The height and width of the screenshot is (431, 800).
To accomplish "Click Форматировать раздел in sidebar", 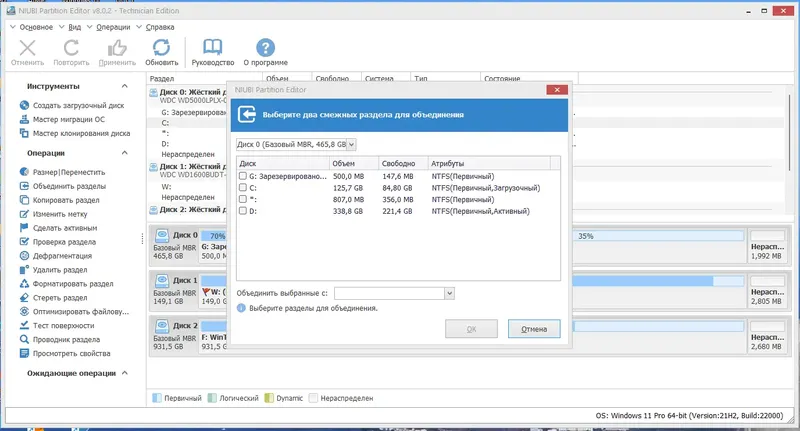I will click(x=73, y=284).
